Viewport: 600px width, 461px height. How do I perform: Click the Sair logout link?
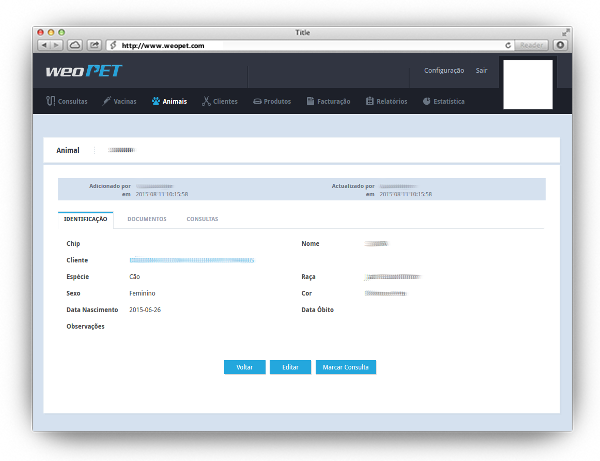point(481,71)
